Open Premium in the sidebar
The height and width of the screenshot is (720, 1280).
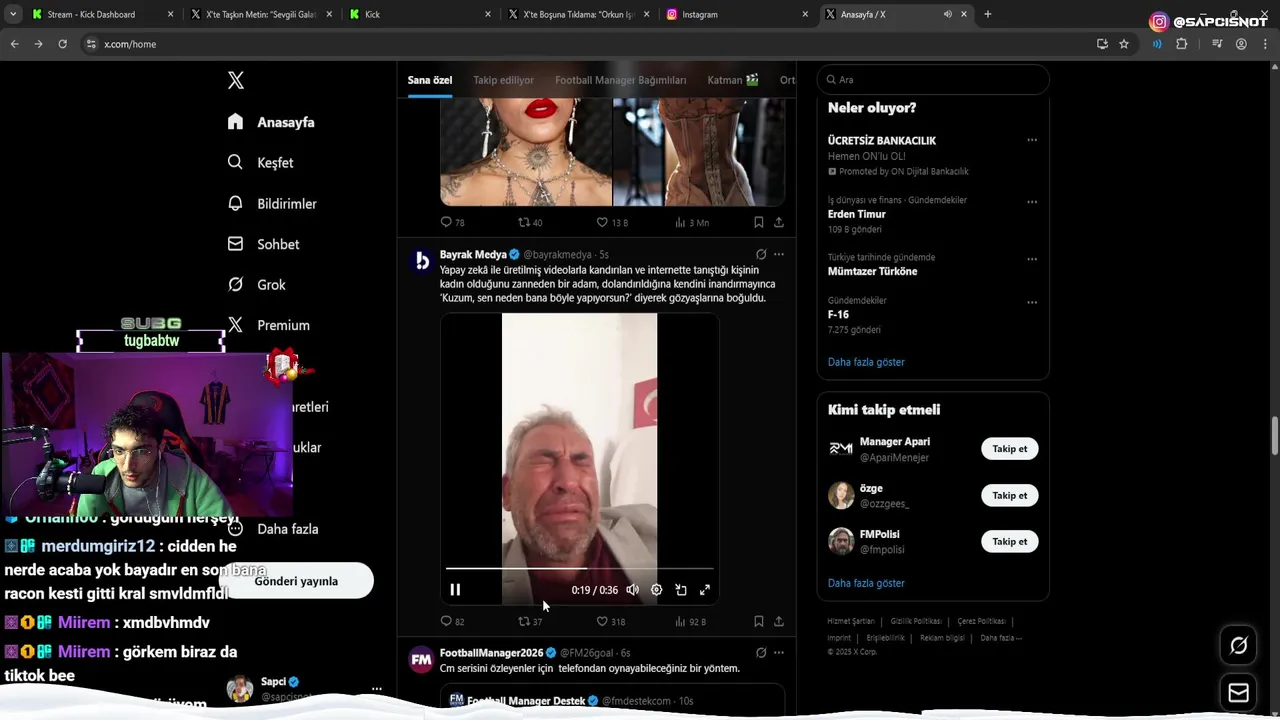pos(268,325)
